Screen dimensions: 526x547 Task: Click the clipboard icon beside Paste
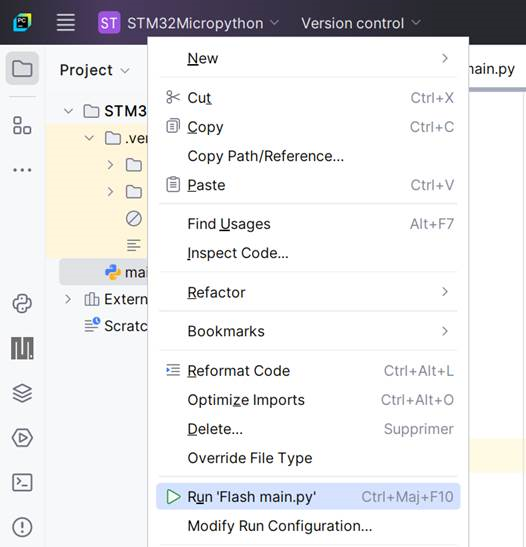point(173,185)
